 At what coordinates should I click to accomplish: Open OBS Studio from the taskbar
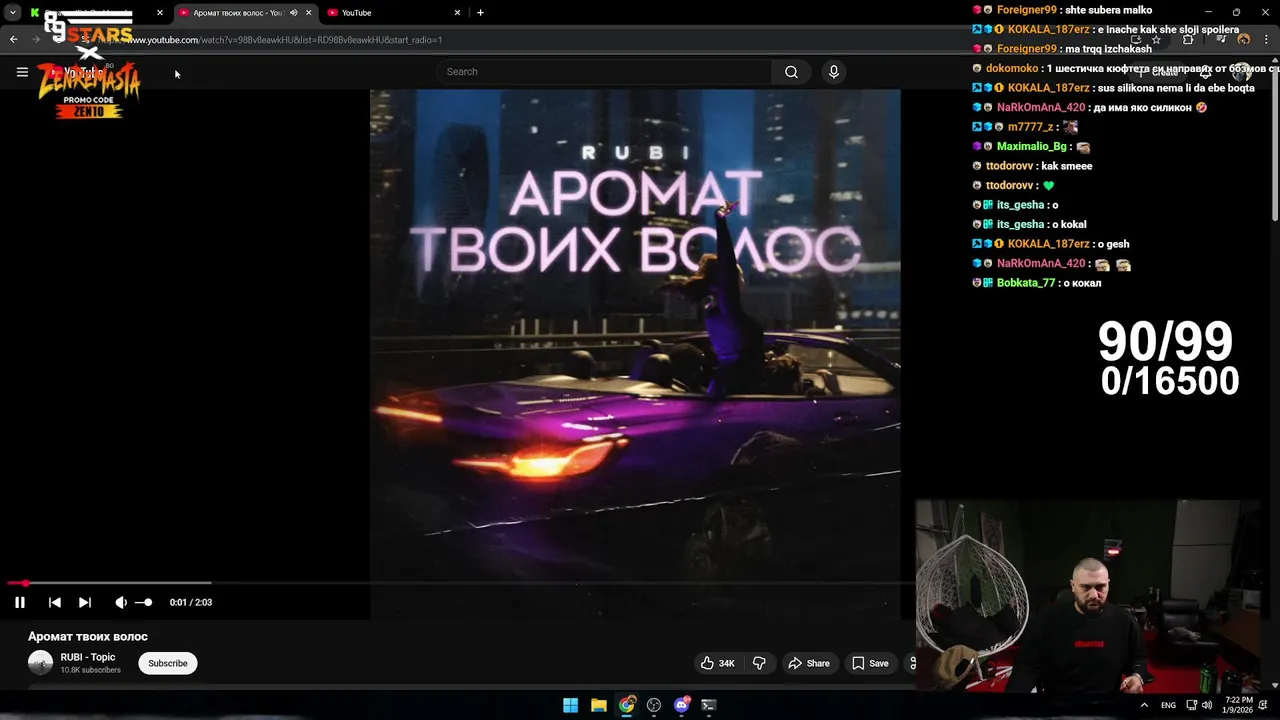tap(654, 705)
